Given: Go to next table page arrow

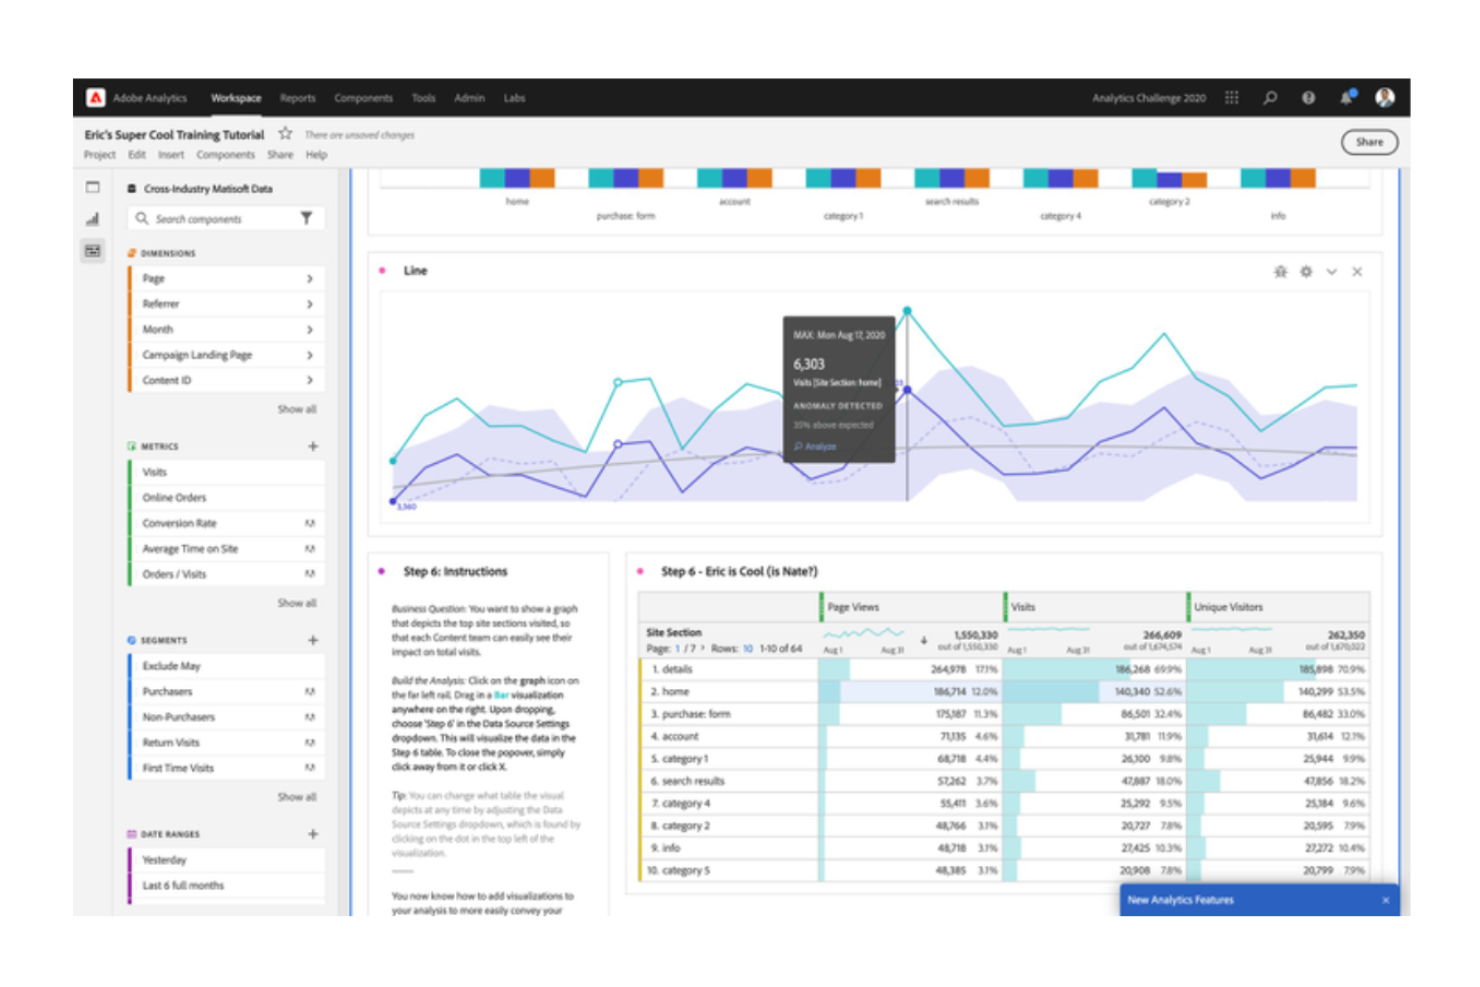Looking at the screenshot, I should coord(703,649).
